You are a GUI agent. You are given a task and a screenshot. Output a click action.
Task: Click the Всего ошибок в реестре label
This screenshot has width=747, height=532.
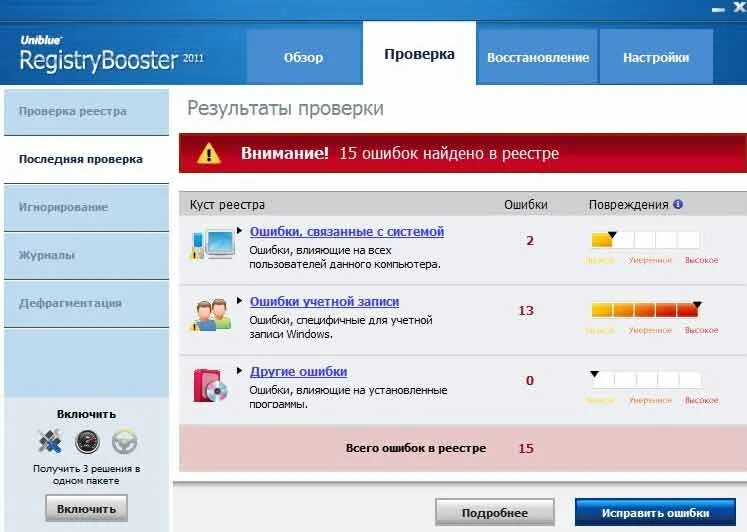pos(416,448)
